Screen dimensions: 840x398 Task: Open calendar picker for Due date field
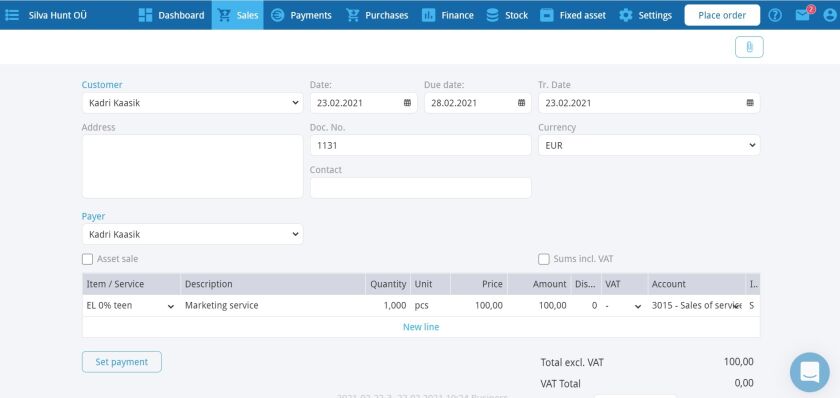tap(521, 103)
